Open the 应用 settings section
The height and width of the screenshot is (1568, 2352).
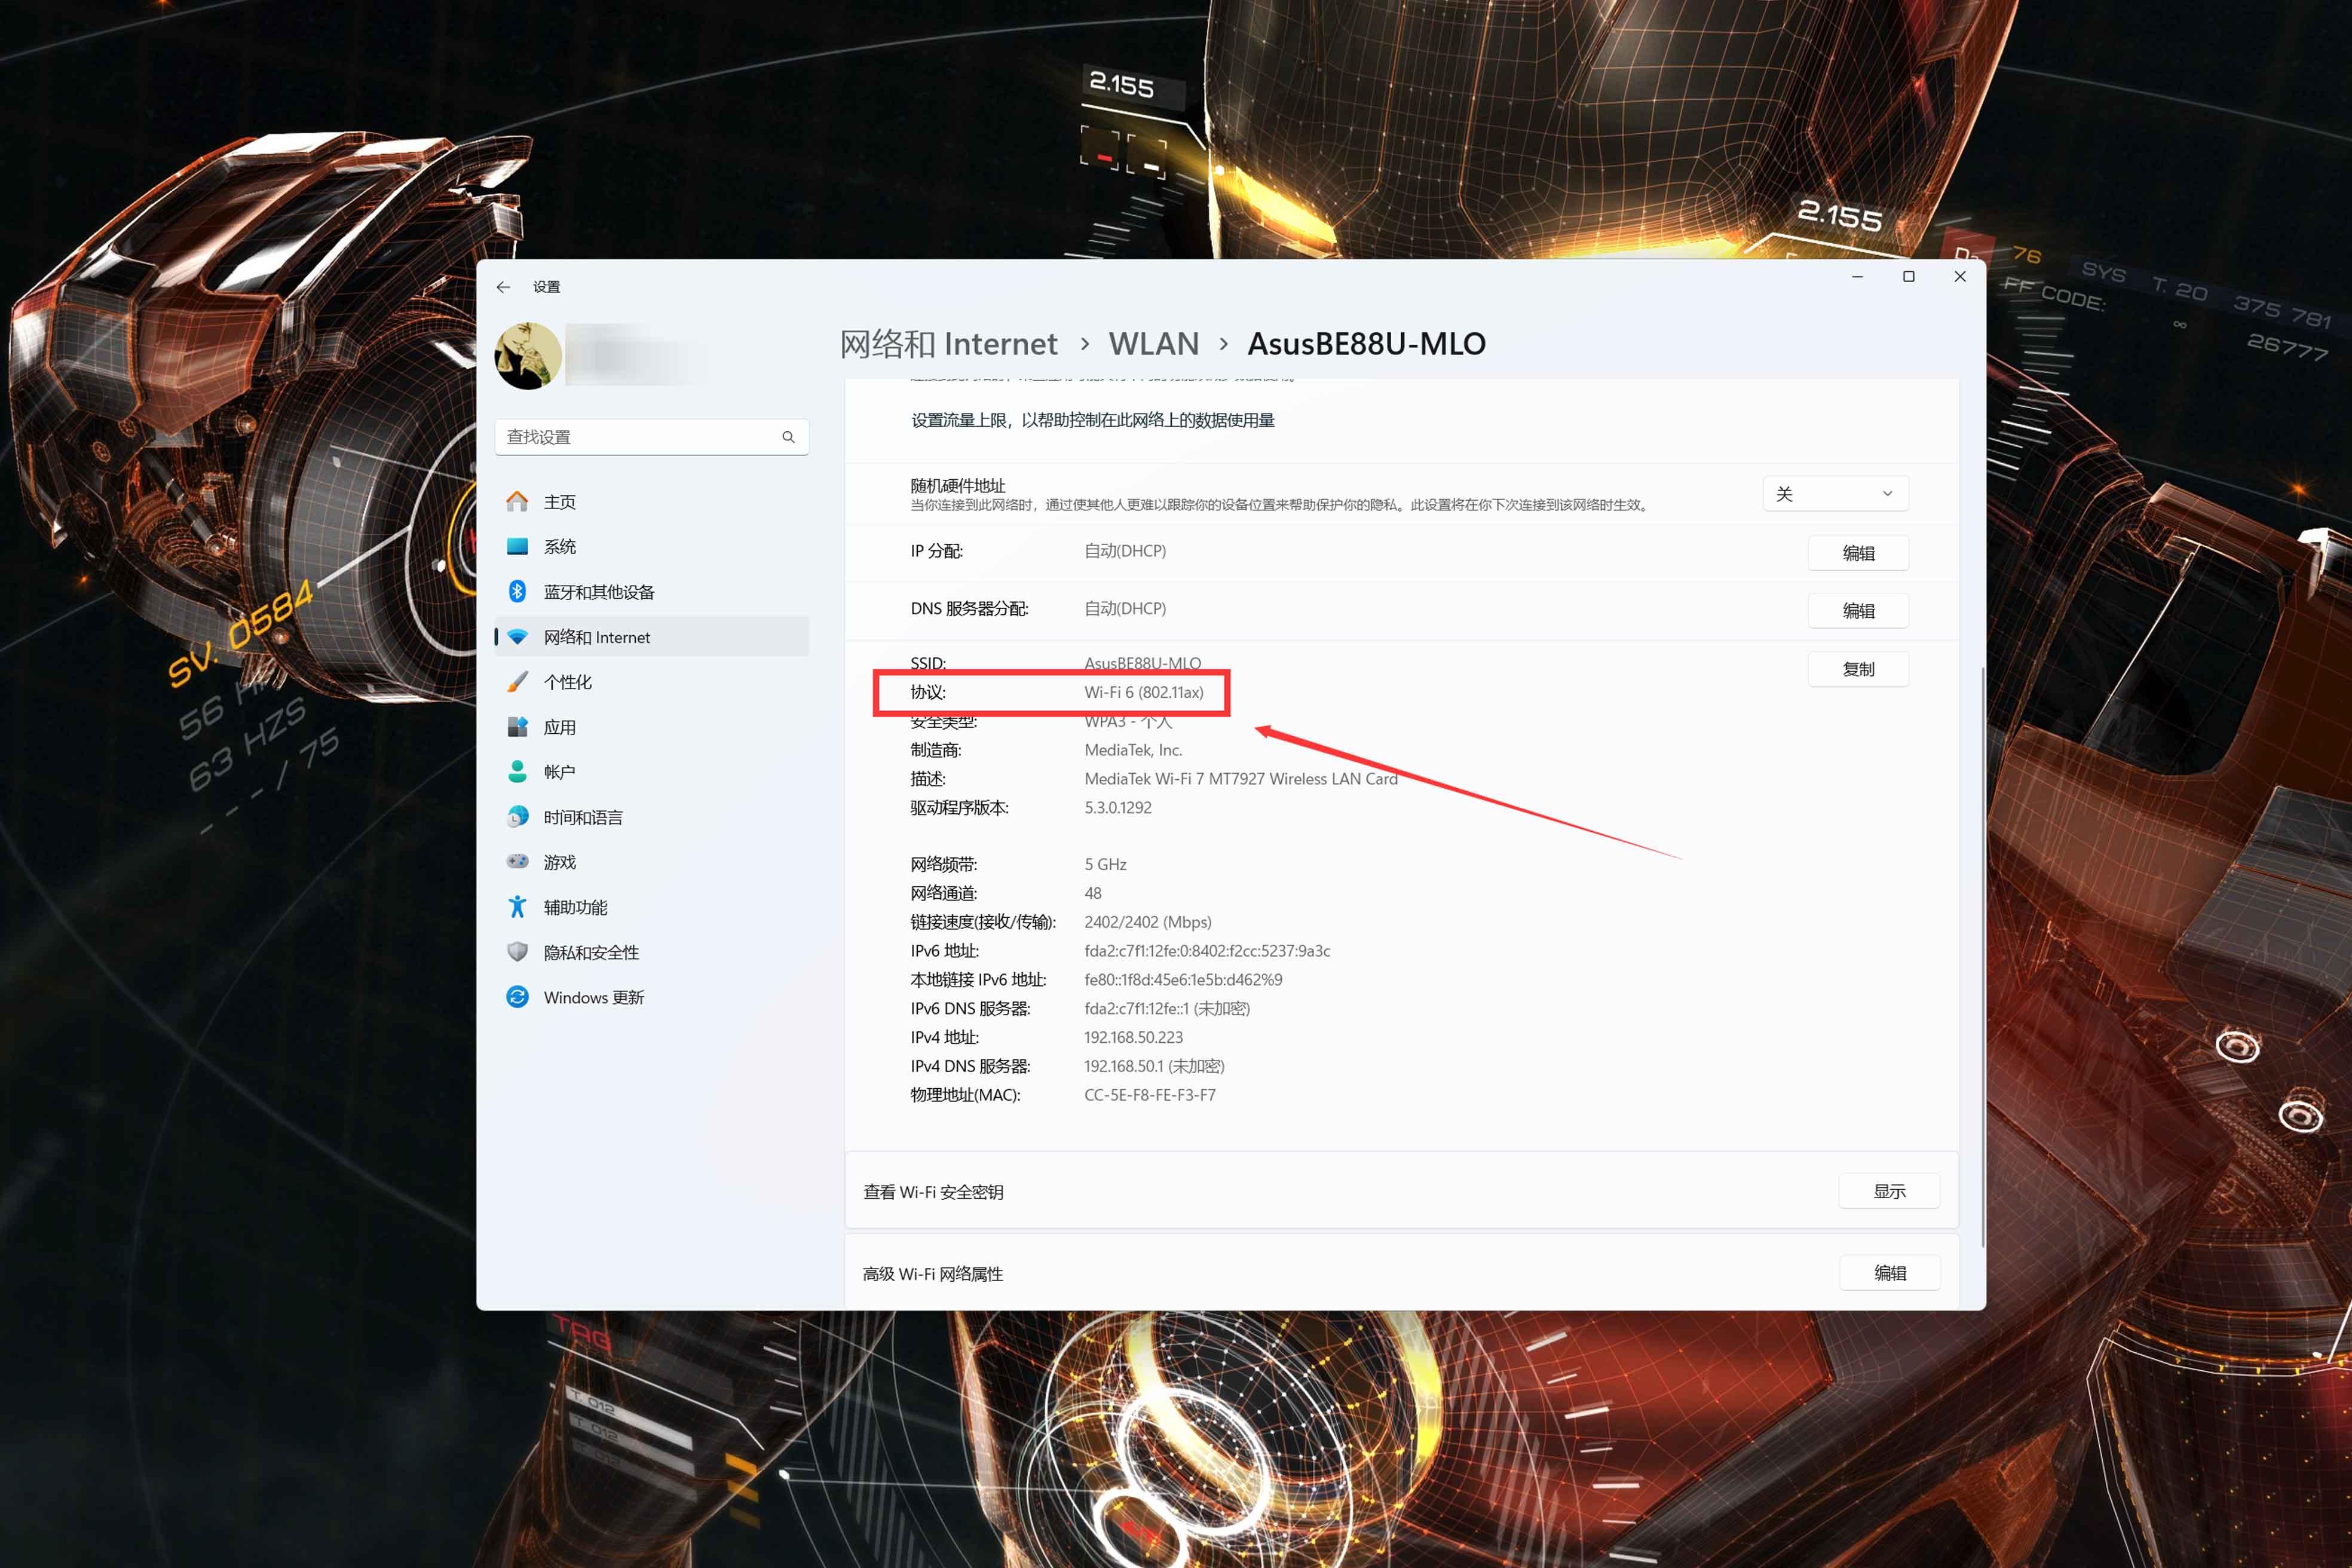click(x=559, y=727)
